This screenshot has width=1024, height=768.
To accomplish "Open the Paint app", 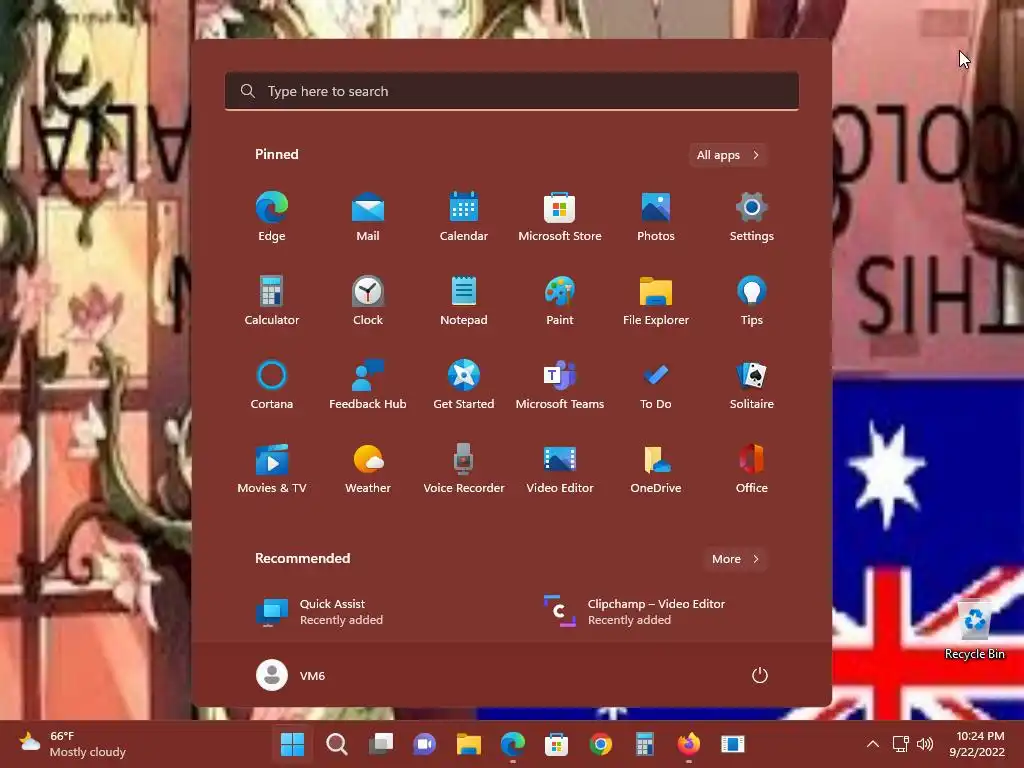I will pos(560,300).
